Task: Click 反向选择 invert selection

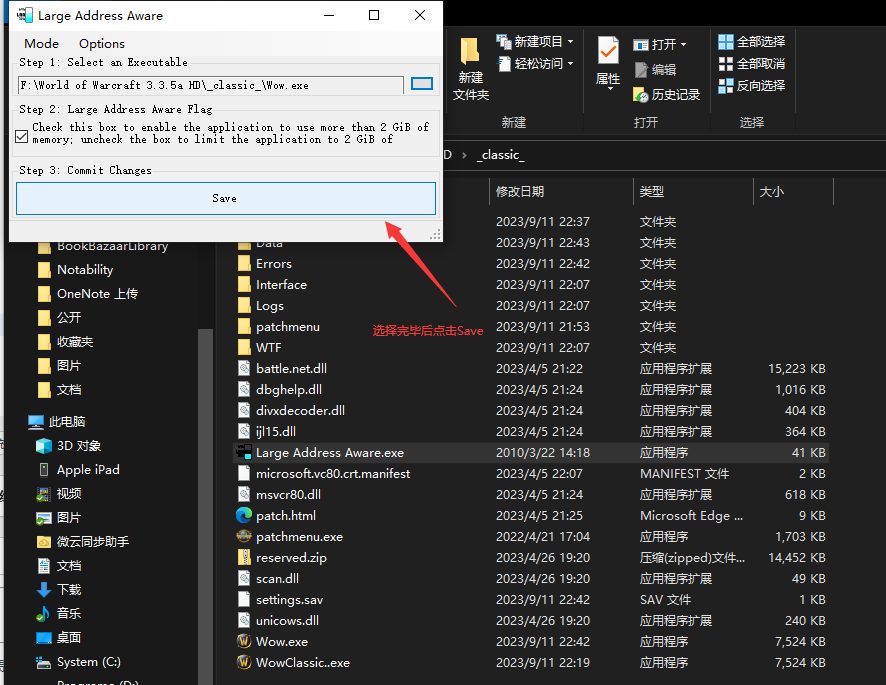Action: [752, 85]
